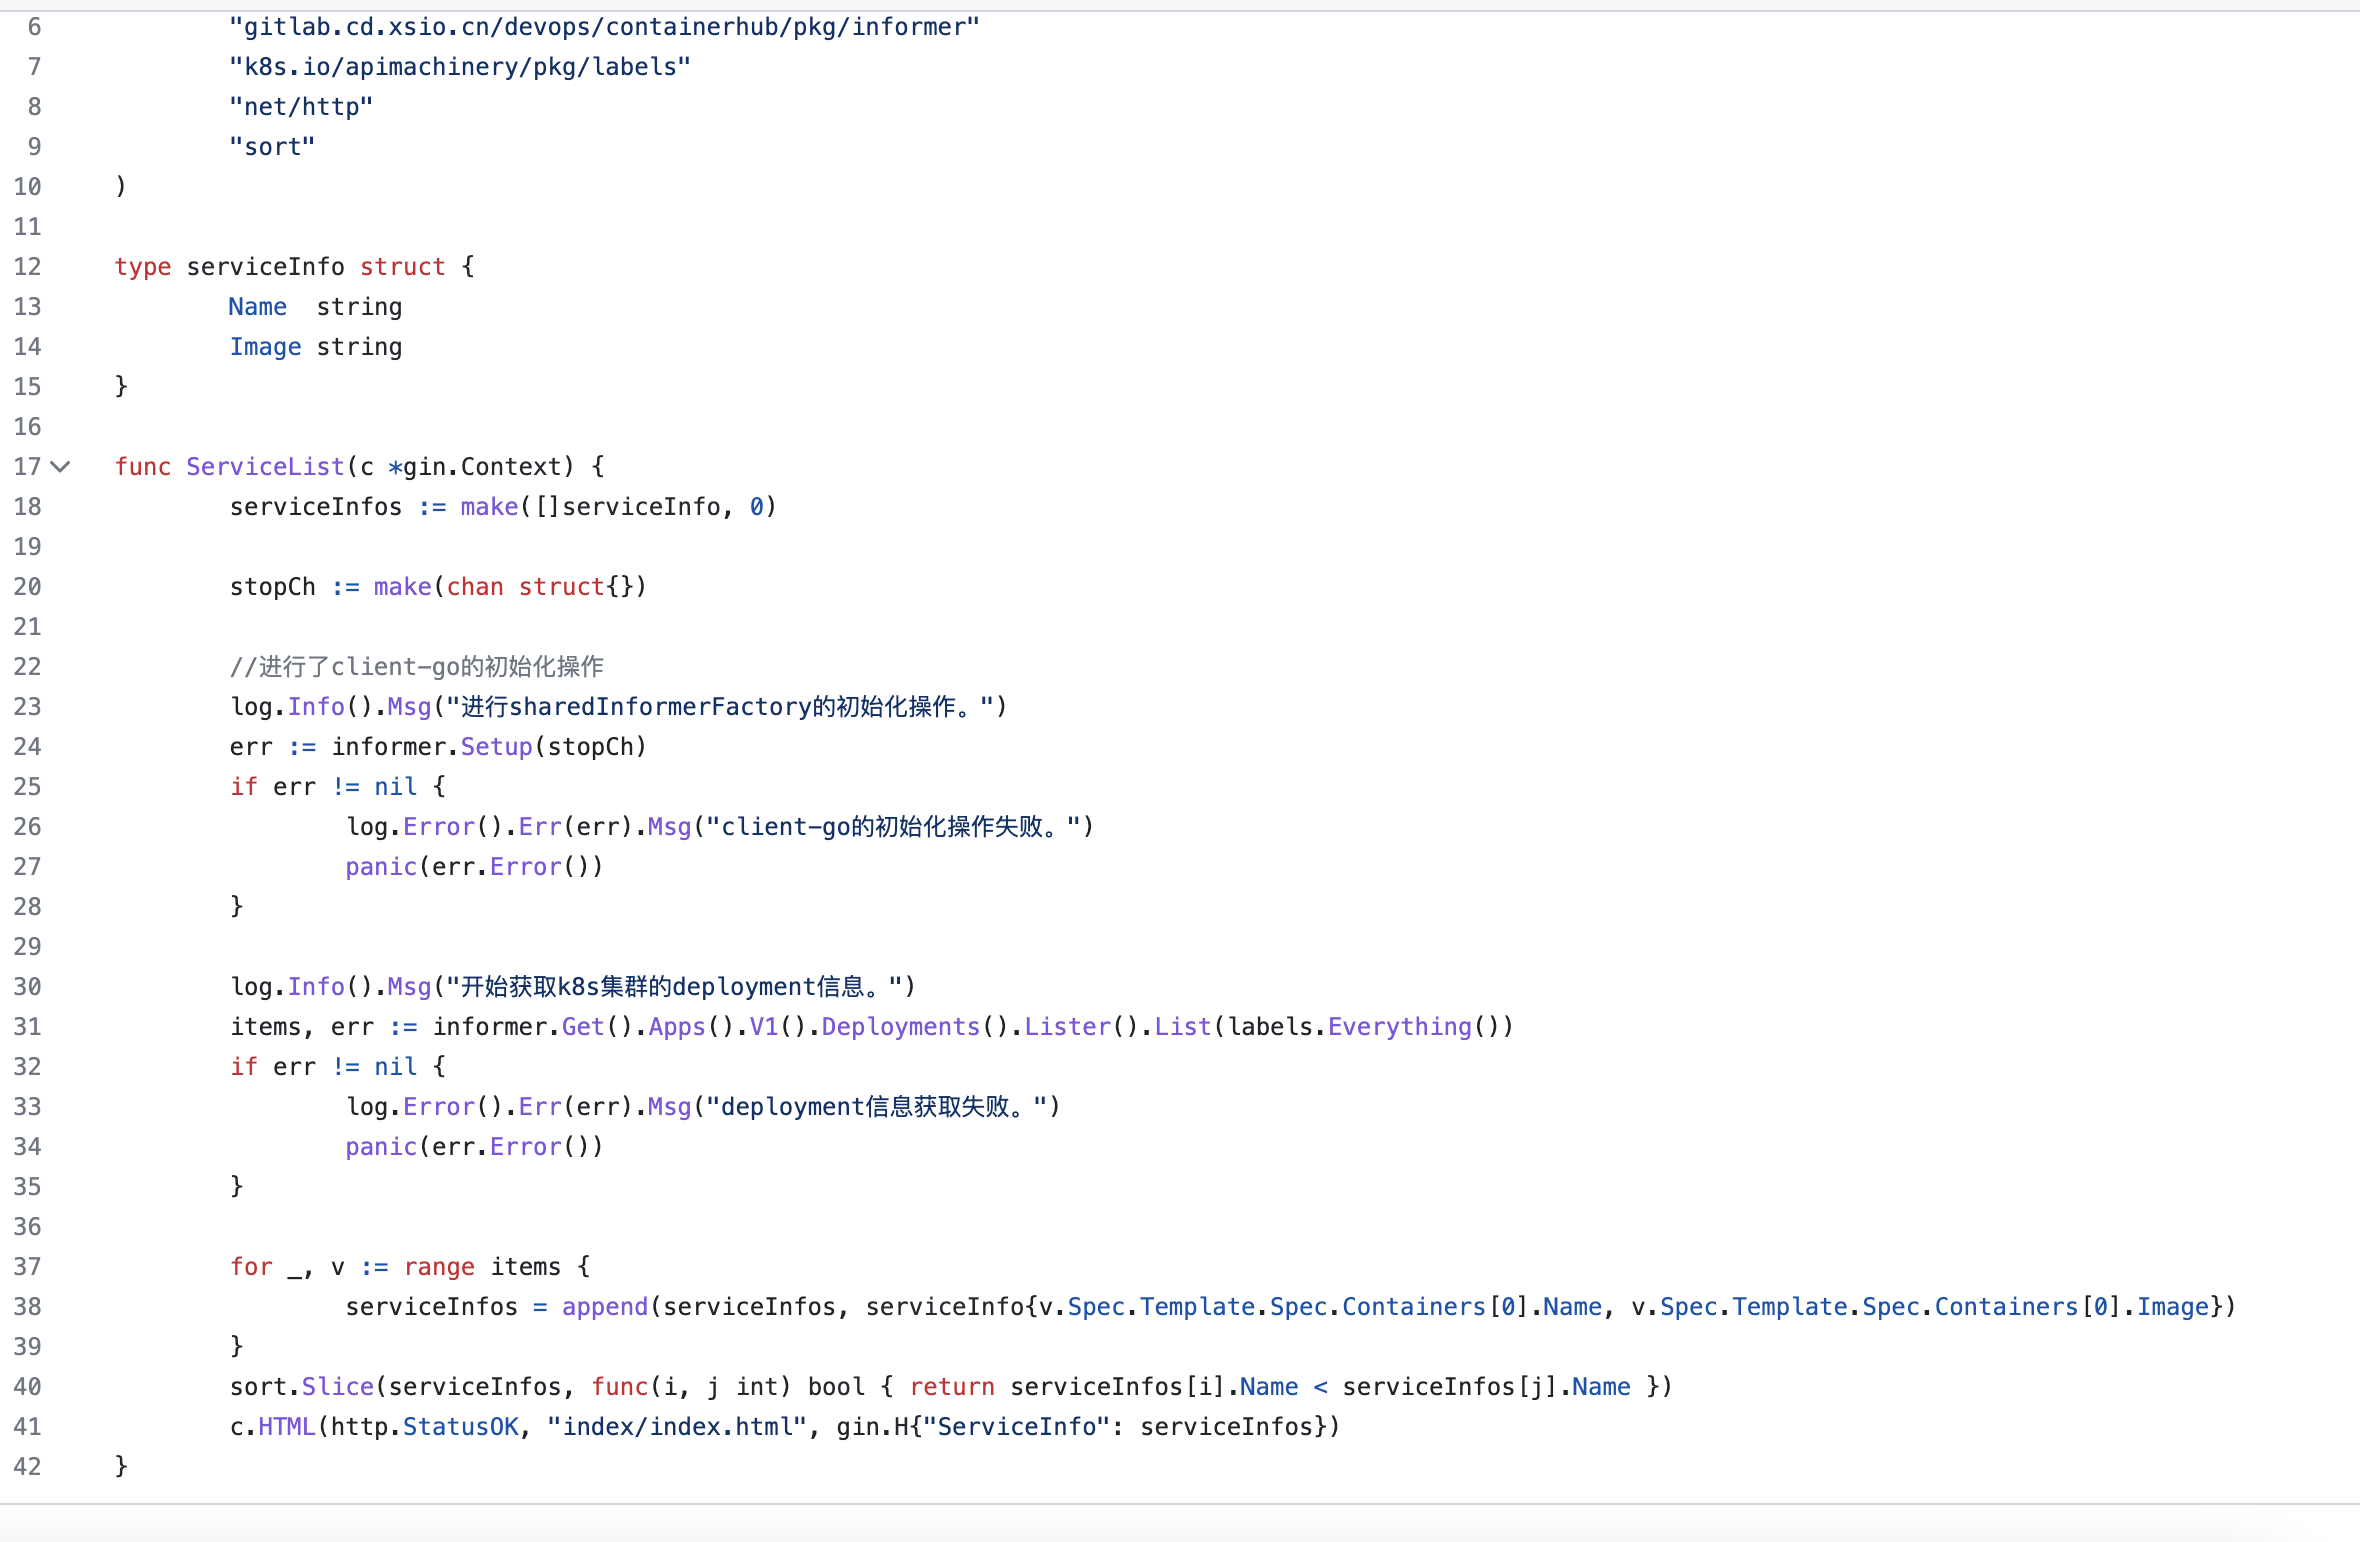Click the deployment failure message on line 33
Viewport: 2360px width, 1542px height.
pos(877,1107)
